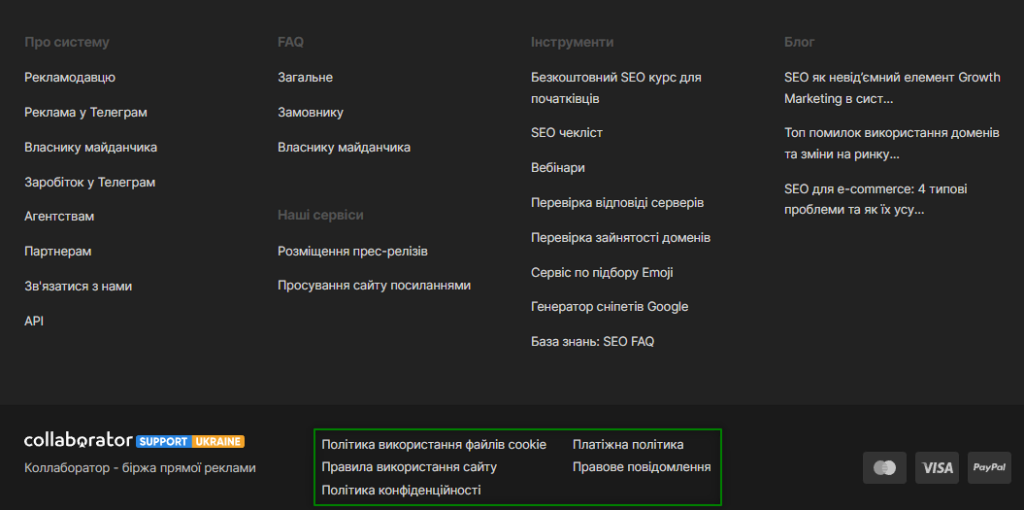
Task: Open the Рекламодавцю link
Action: coord(70,77)
